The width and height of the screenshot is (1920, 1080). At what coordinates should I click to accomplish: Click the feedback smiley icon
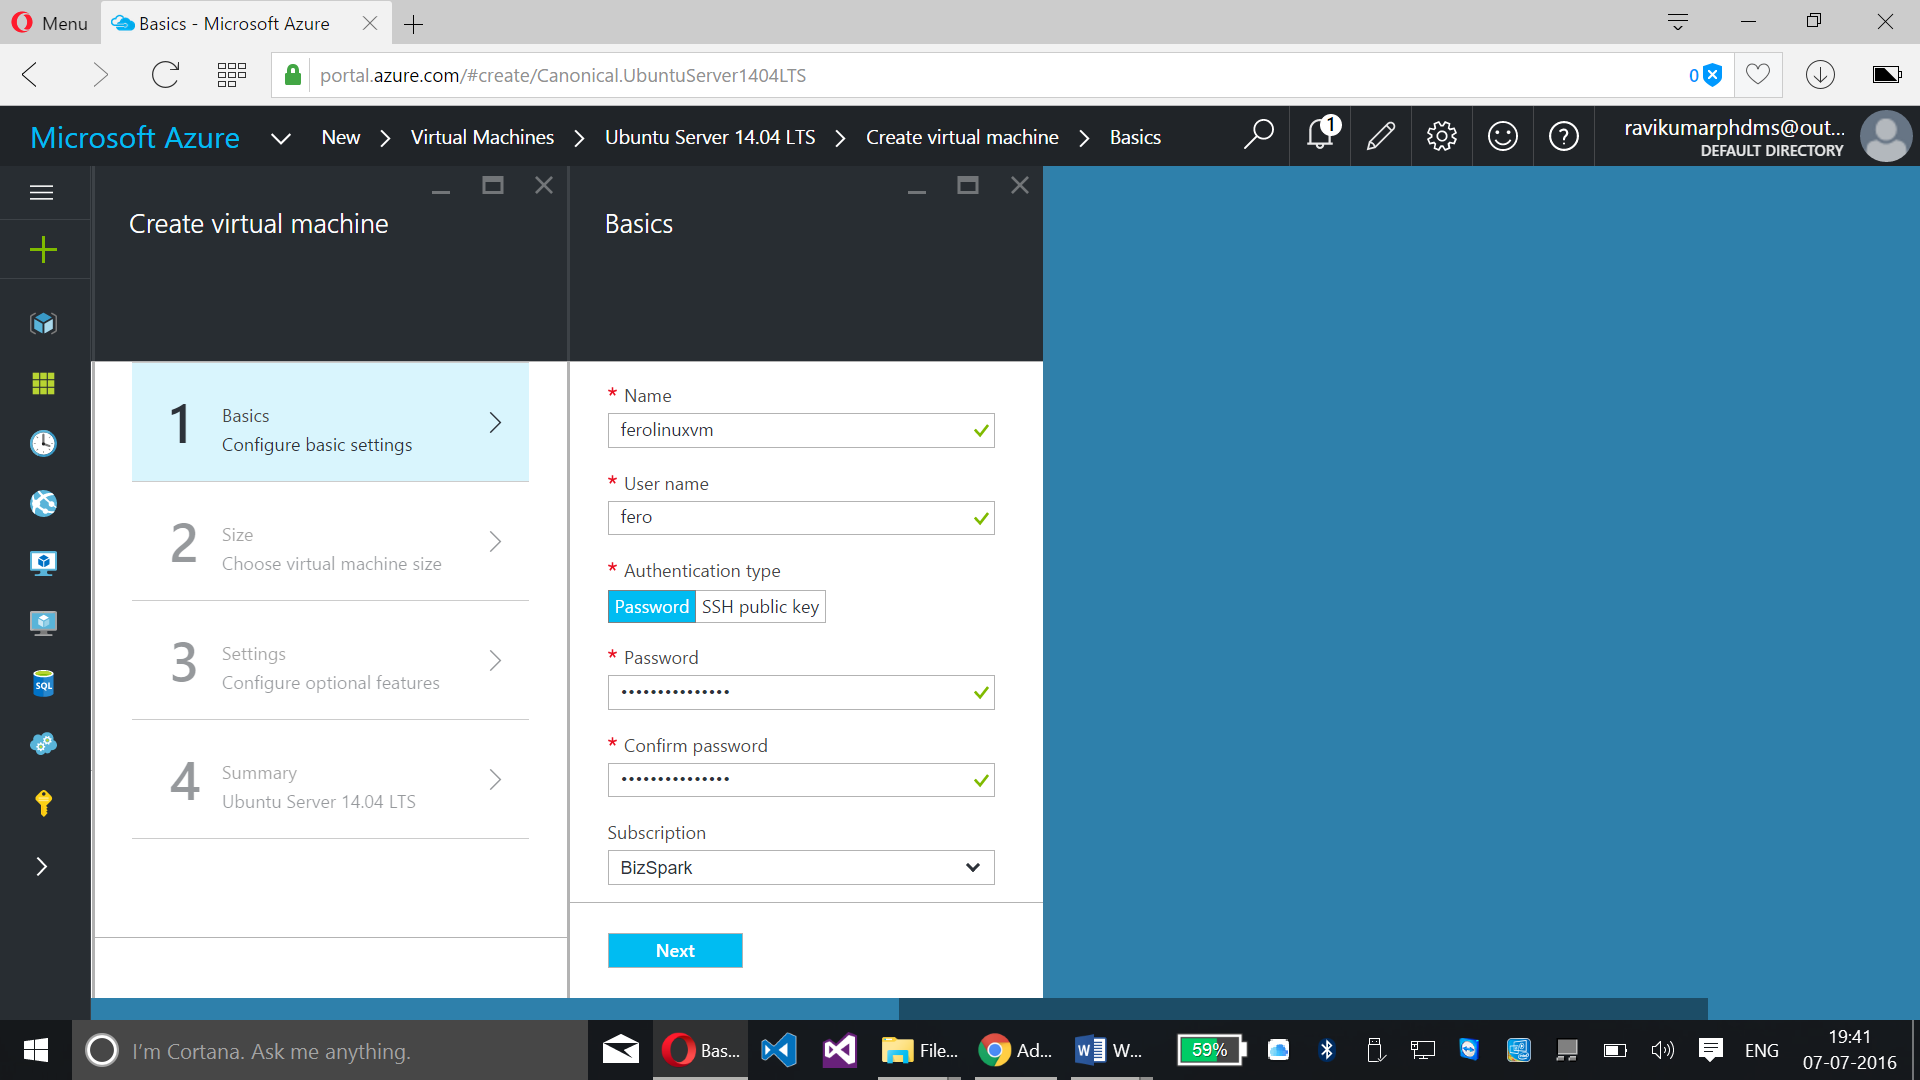[x=1502, y=136]
